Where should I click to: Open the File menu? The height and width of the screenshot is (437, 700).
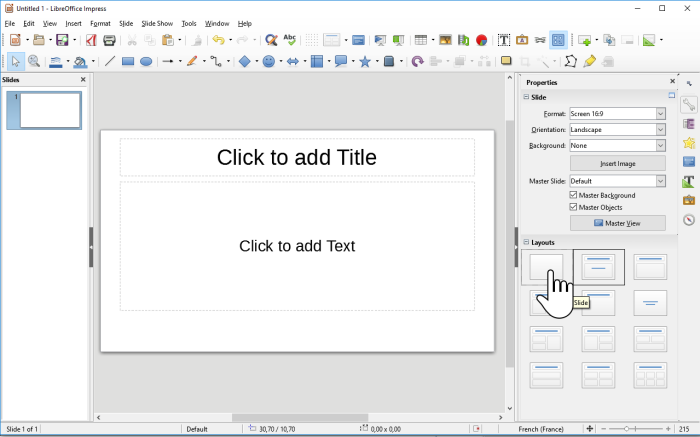pyautogui.click(x=10, y=23)
